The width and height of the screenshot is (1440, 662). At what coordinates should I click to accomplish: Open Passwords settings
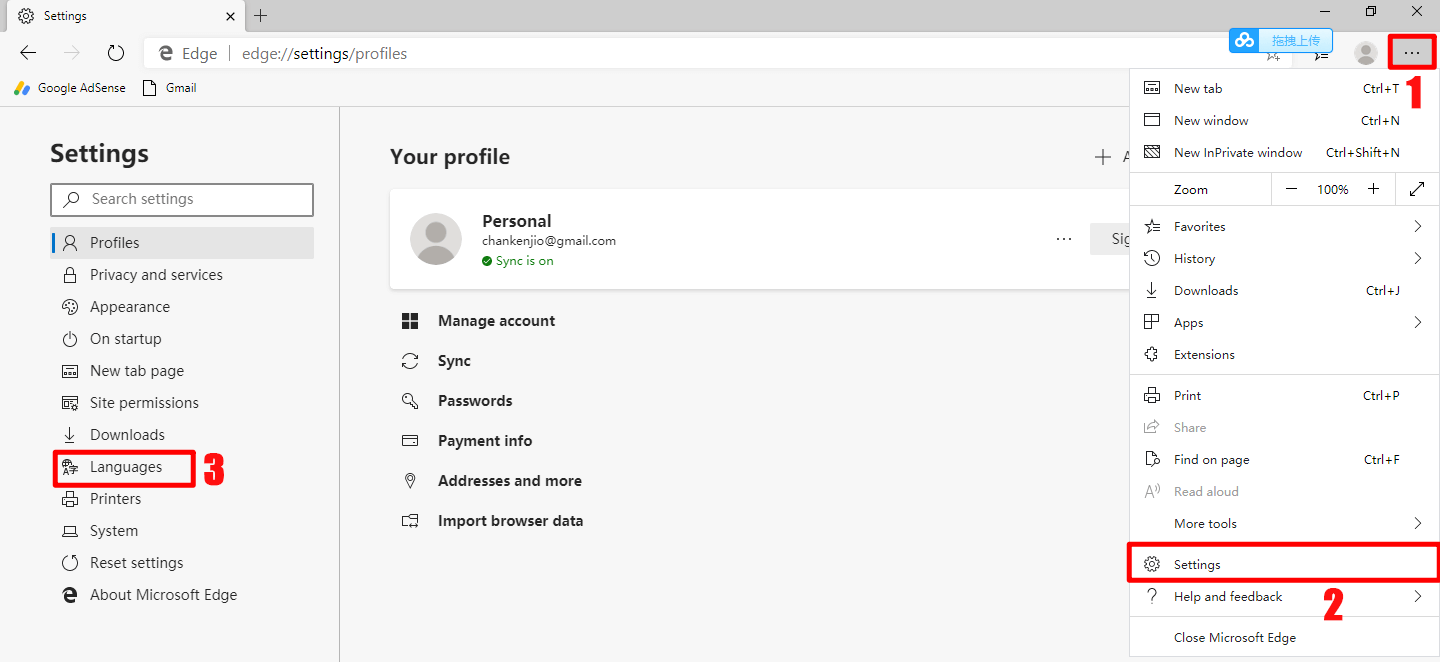[x=475, y=401]
